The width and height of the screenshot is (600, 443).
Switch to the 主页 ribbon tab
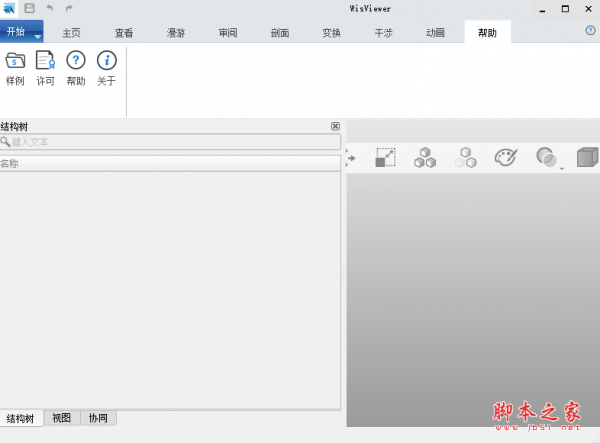[x=72, y=33]
